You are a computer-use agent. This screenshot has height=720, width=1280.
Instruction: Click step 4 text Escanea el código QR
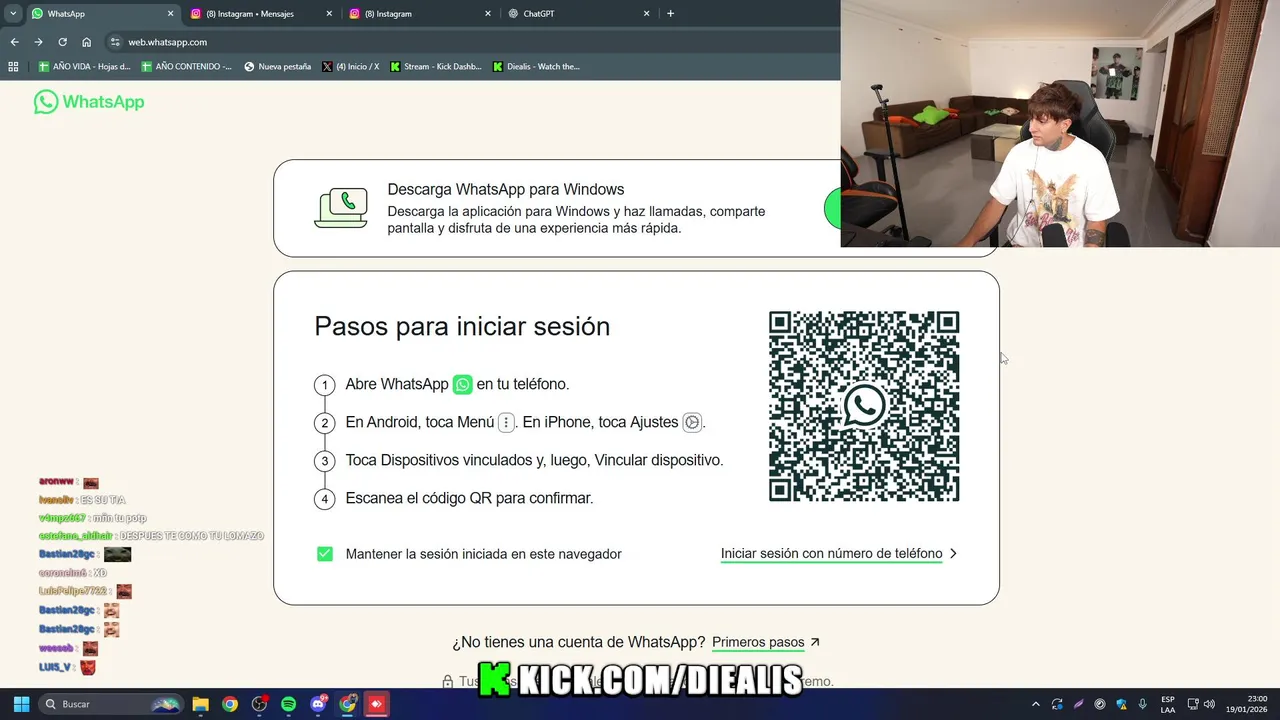pyautogui.click(x=469, y=499)
